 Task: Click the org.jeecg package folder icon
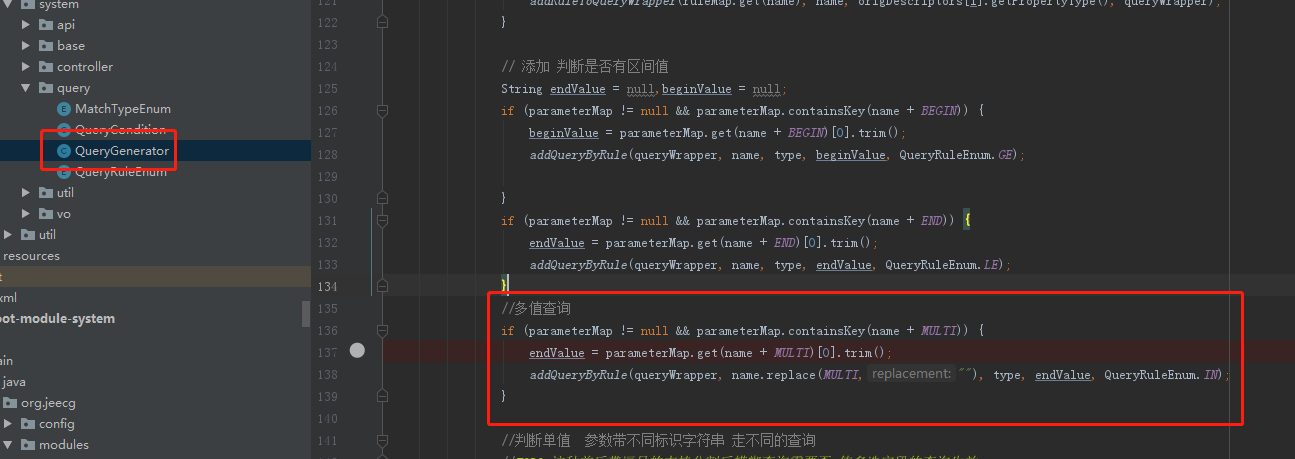pyautogui.click(x=10, y=403)
